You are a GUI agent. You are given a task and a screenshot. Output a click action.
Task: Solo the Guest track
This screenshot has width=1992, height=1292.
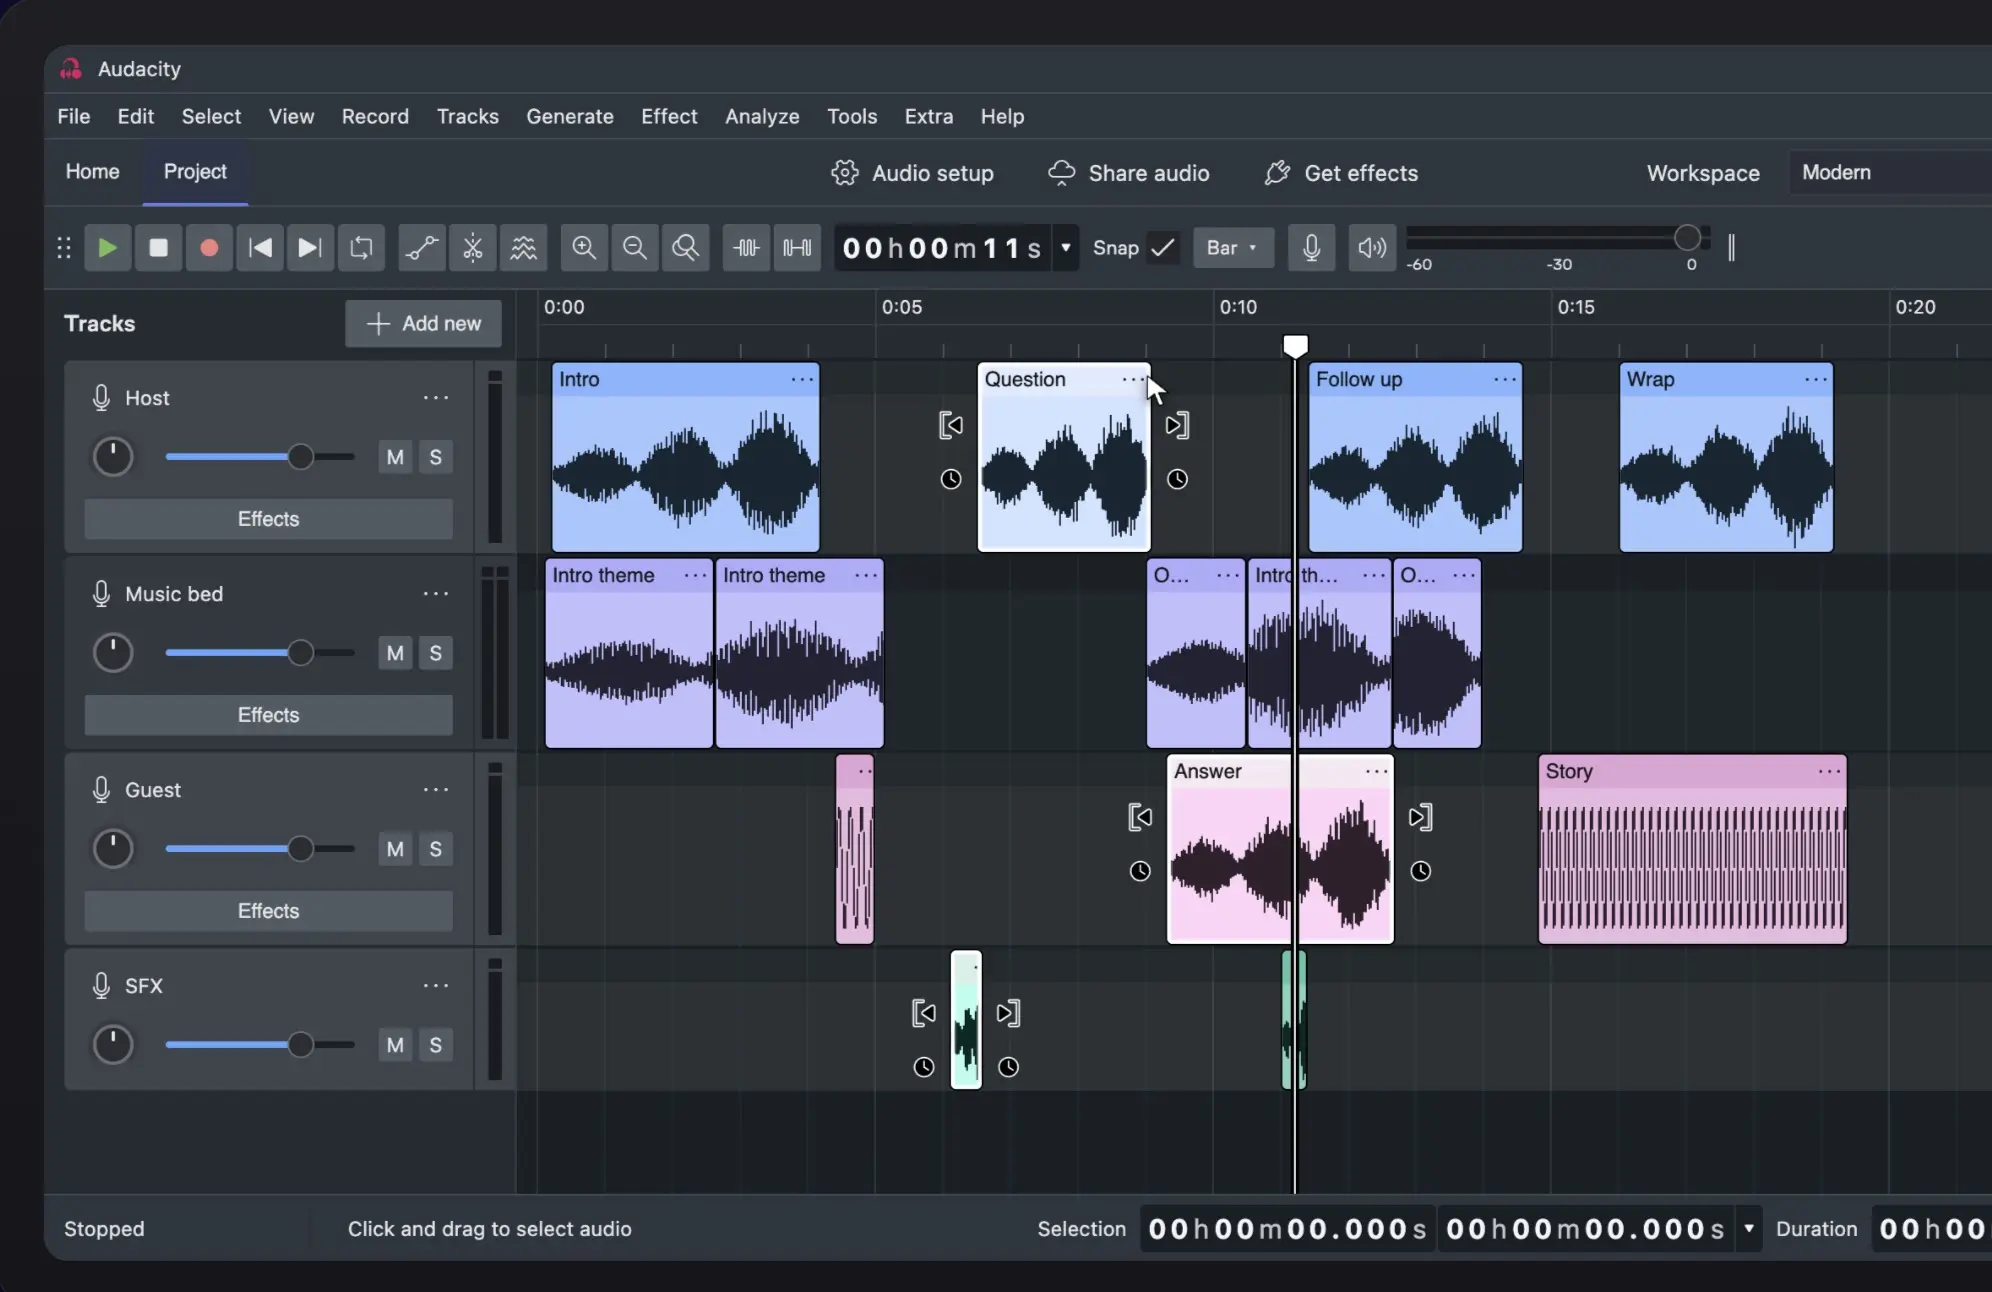point(436,849)
